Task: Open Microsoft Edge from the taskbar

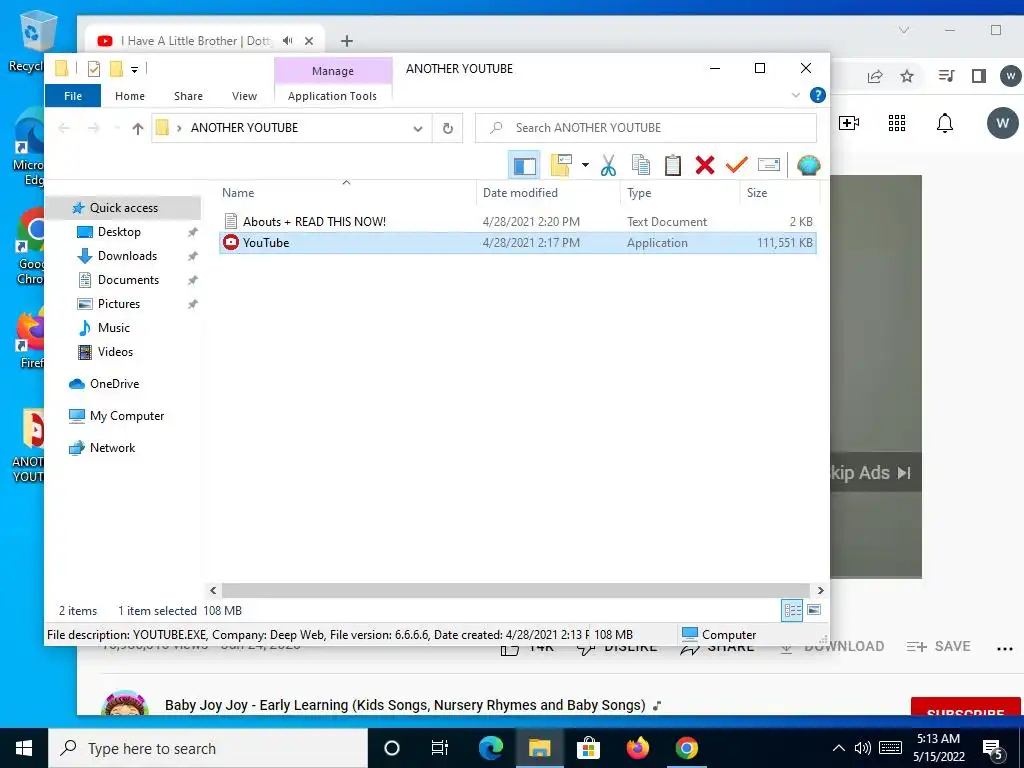Action: tap(490, 748)
